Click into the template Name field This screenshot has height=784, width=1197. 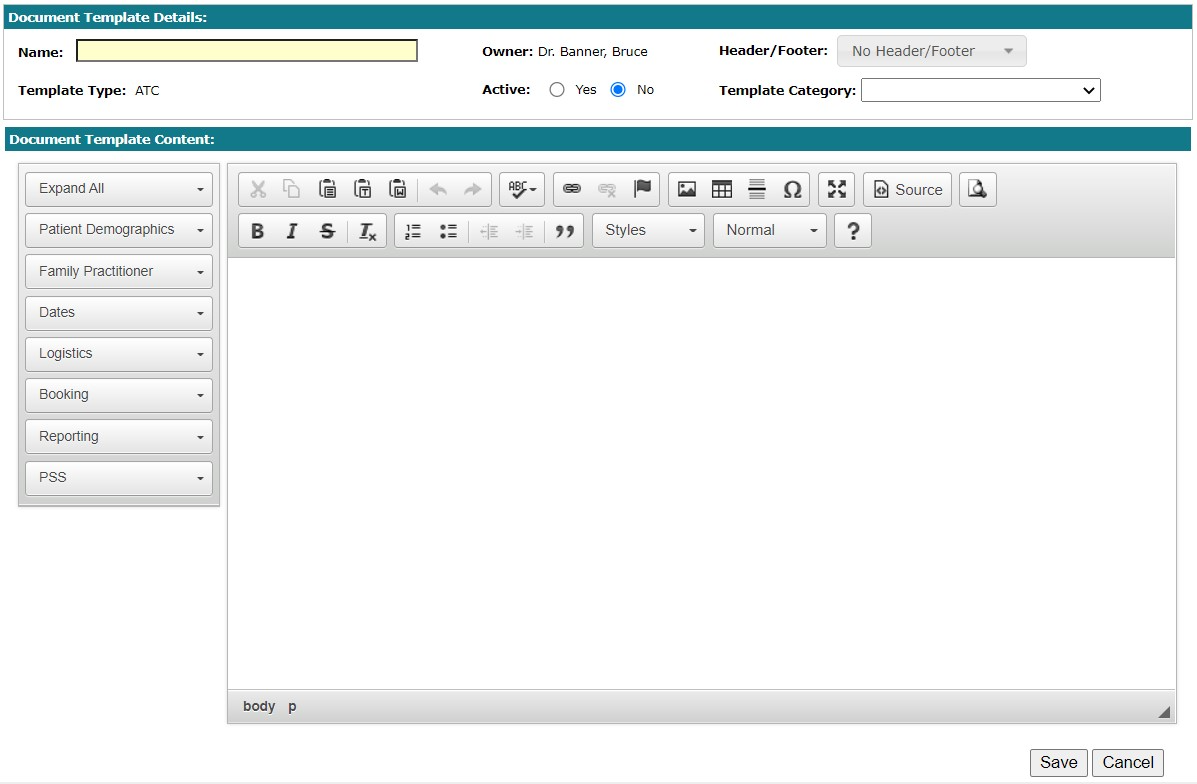[x=247, y=51]
